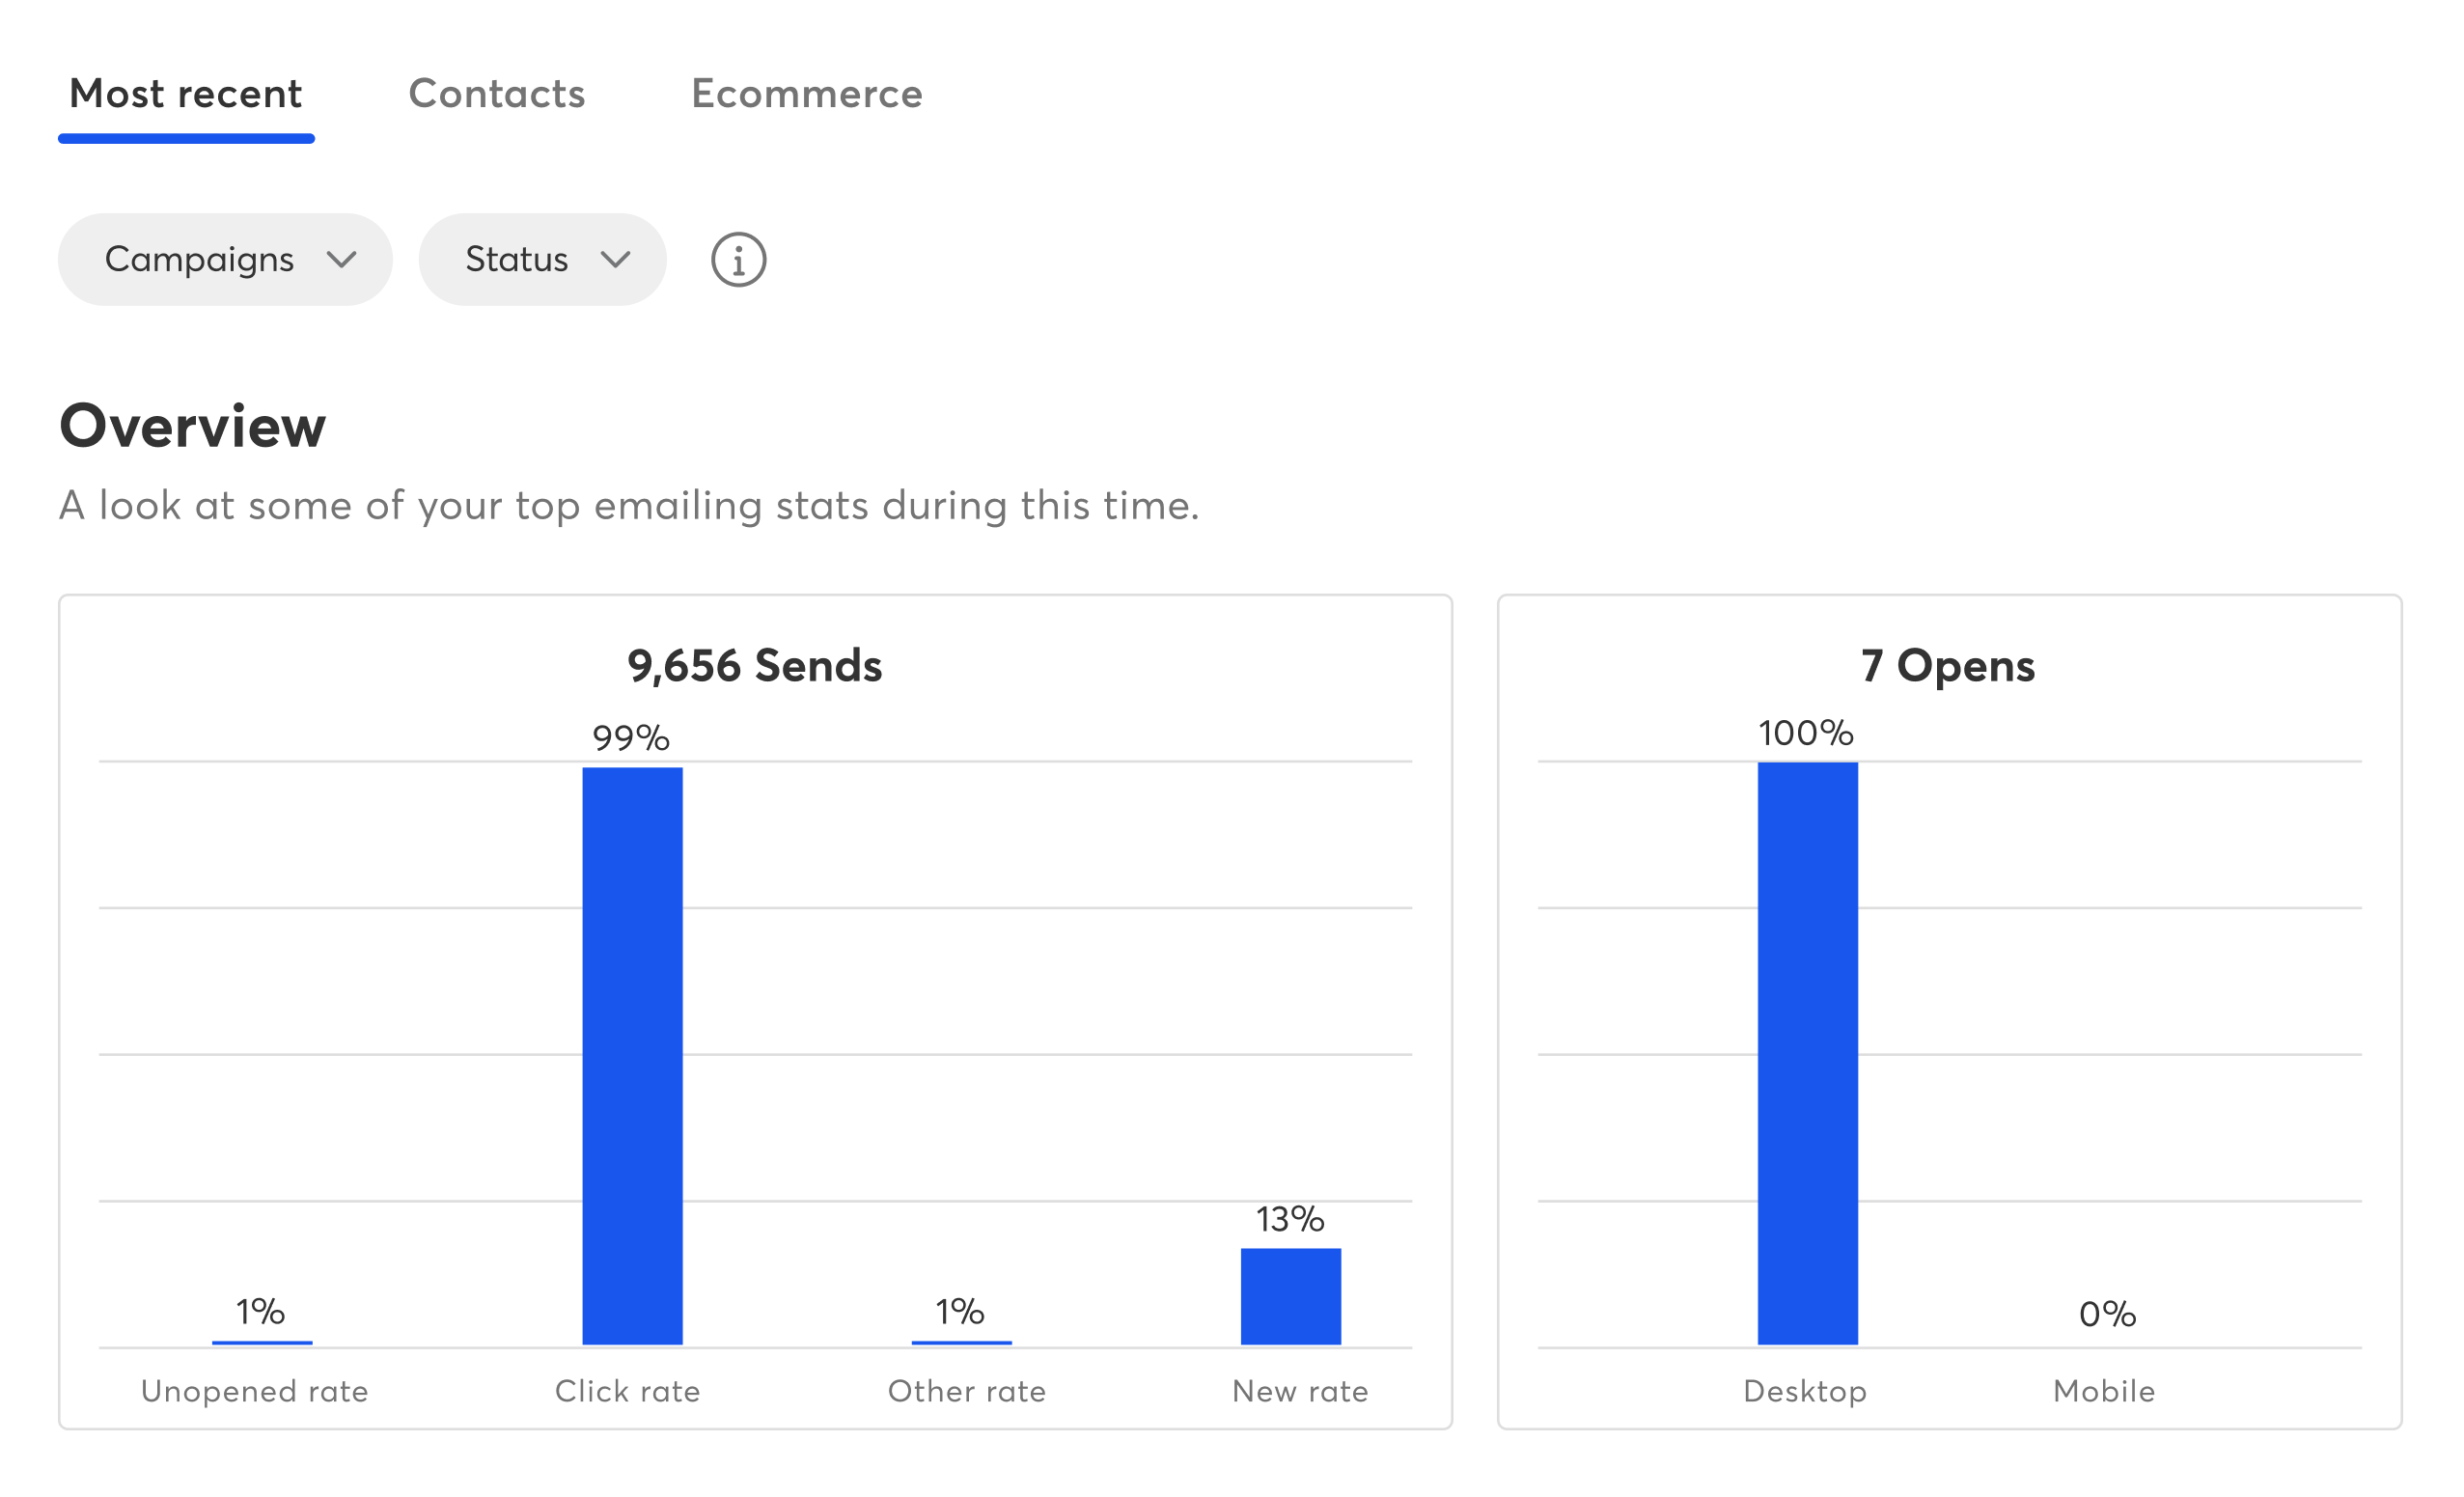Select the Other rate bar line

961,1342
